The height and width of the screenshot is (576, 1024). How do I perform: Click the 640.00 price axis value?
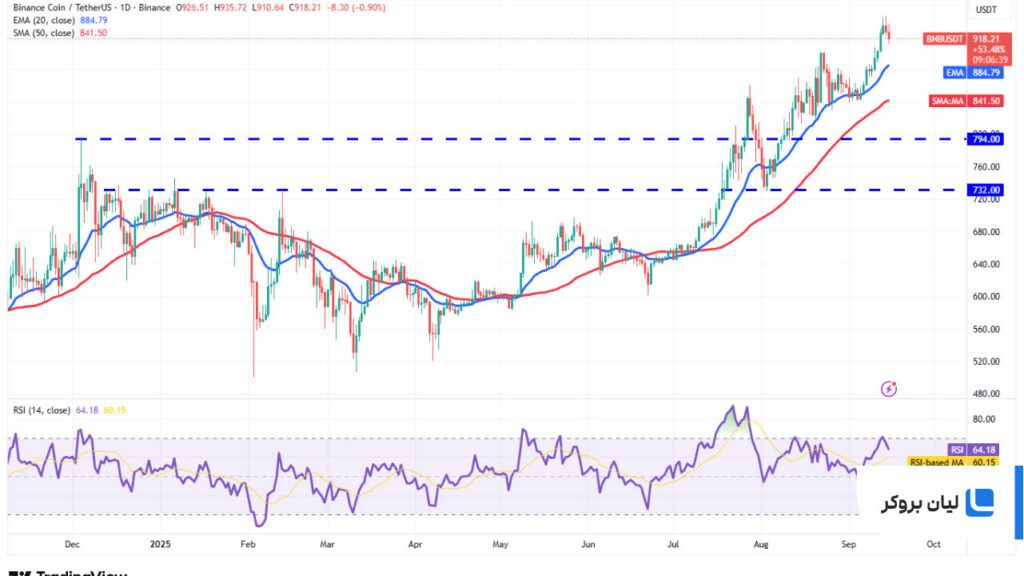(x=986, y=264)
